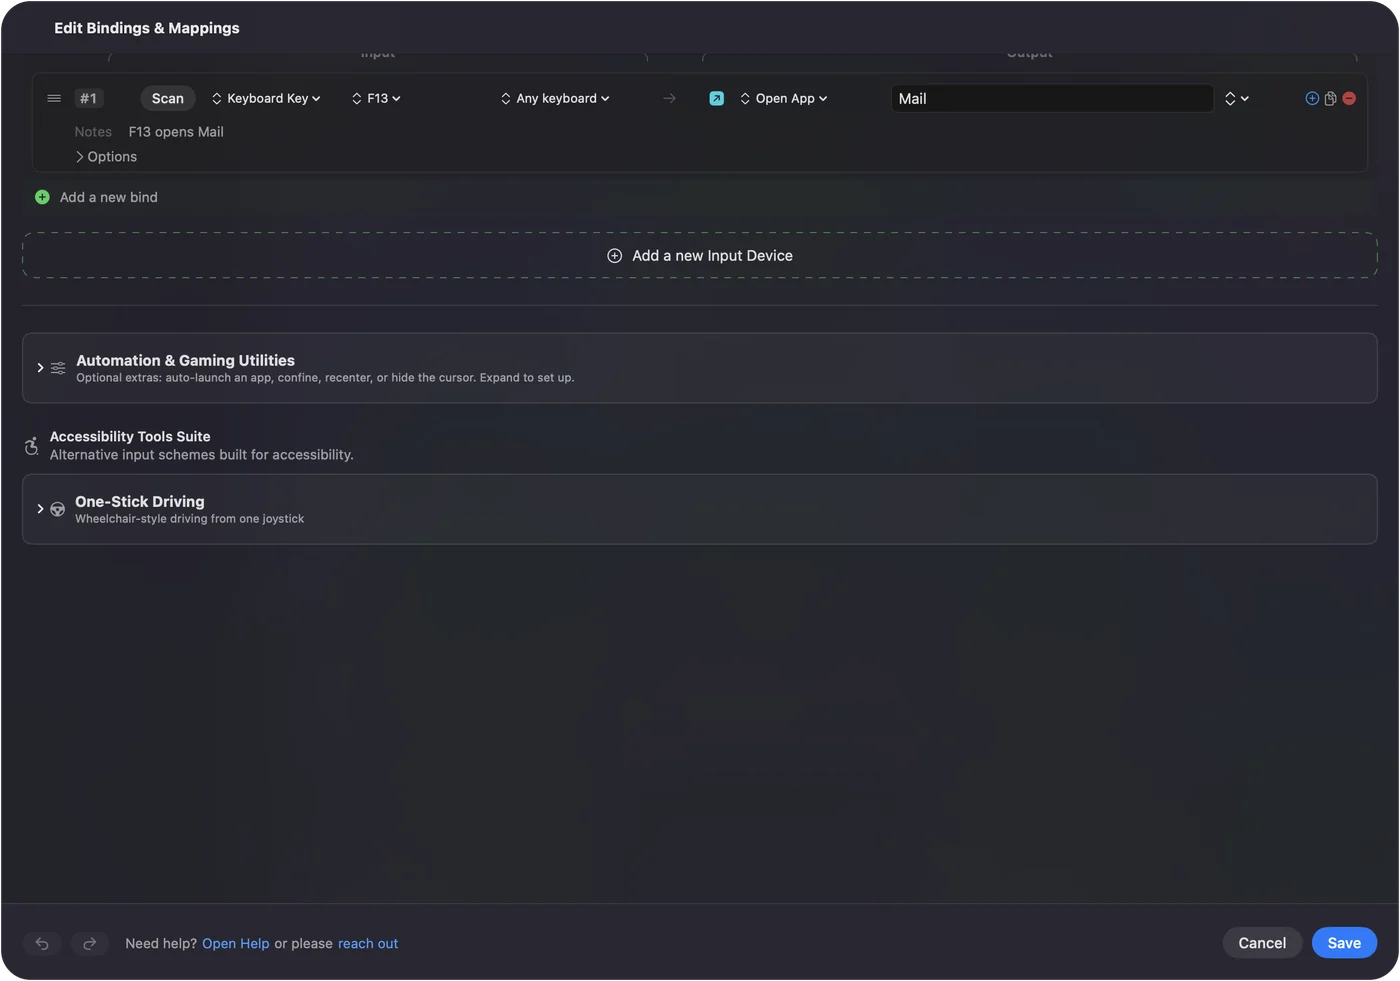
Task: Expand the Automation & Gaming Utilities section
Action: point(40,368)
